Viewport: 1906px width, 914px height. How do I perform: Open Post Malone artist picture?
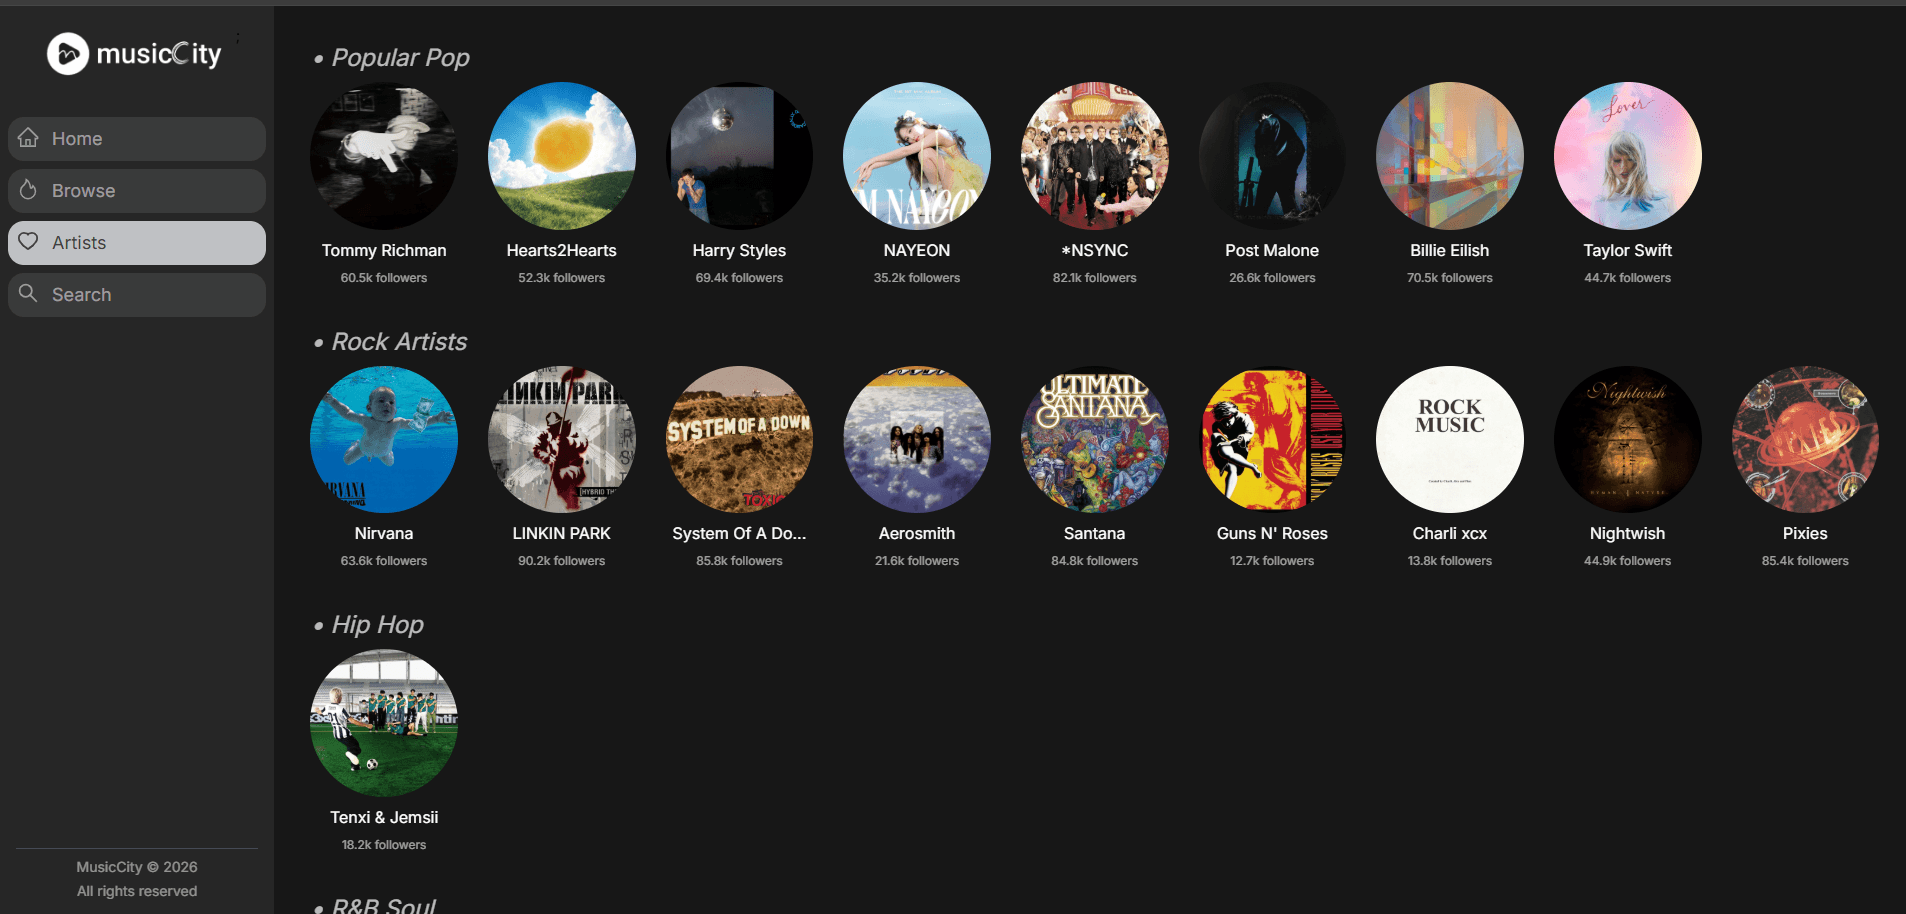[1272, 156]
